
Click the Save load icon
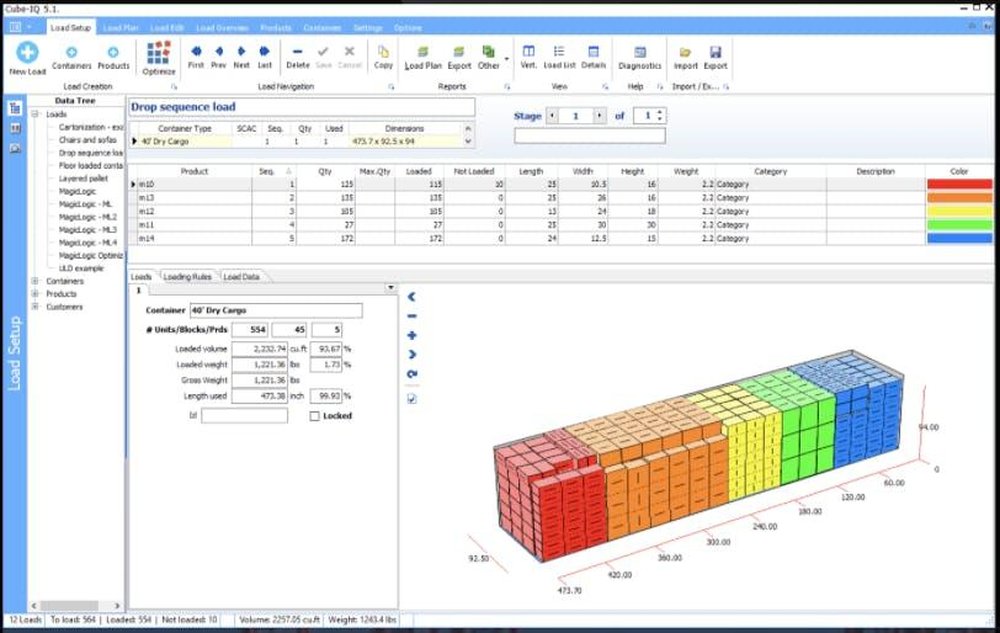pyautogui.click(x=323, y=56)
